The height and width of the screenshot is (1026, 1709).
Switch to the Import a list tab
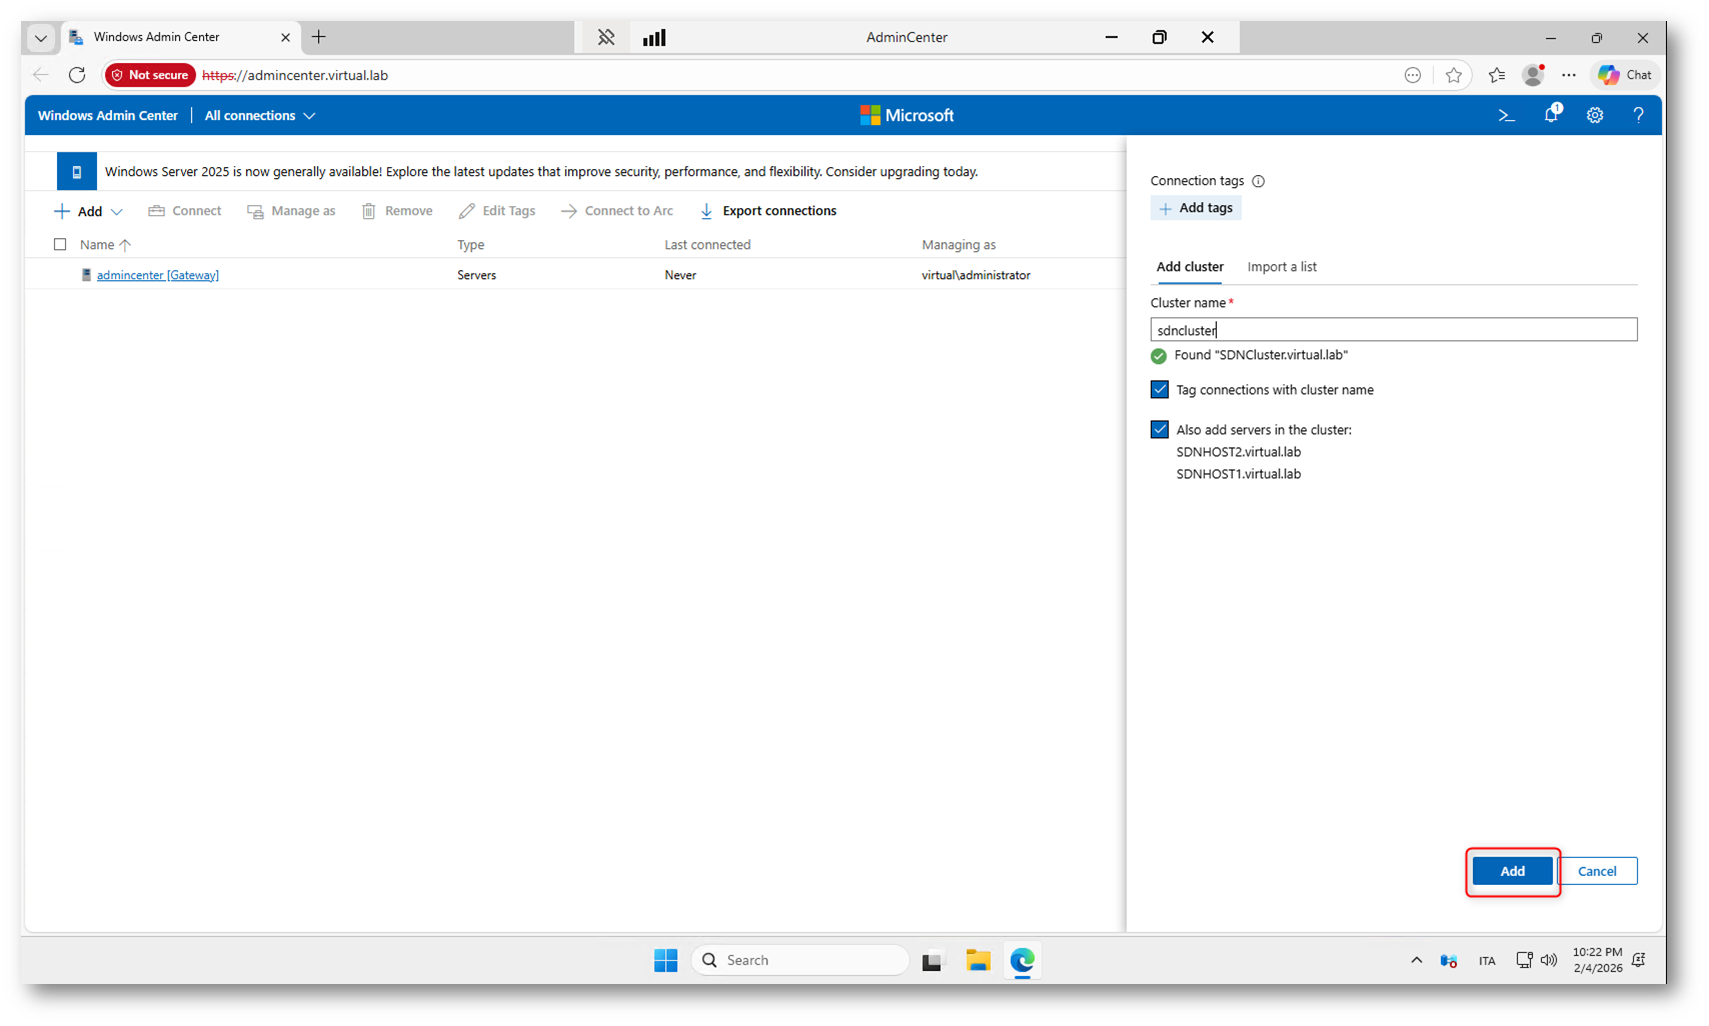[x=1281, y=267]
